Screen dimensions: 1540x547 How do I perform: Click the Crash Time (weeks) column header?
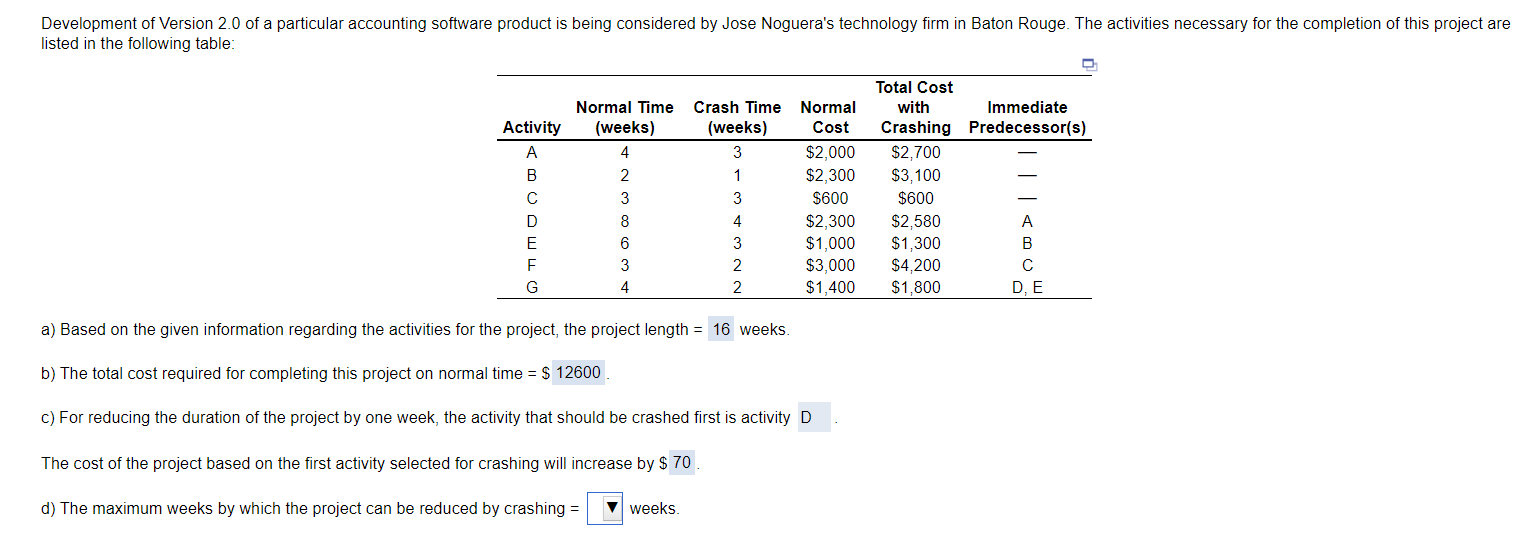(x=737, y=117)
